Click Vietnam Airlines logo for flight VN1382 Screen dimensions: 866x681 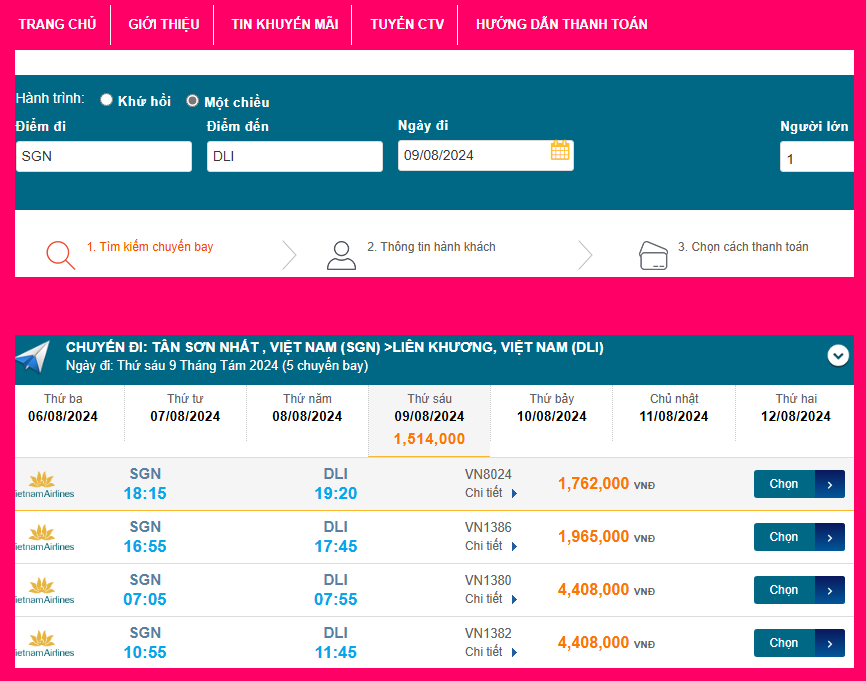(42, 643)
